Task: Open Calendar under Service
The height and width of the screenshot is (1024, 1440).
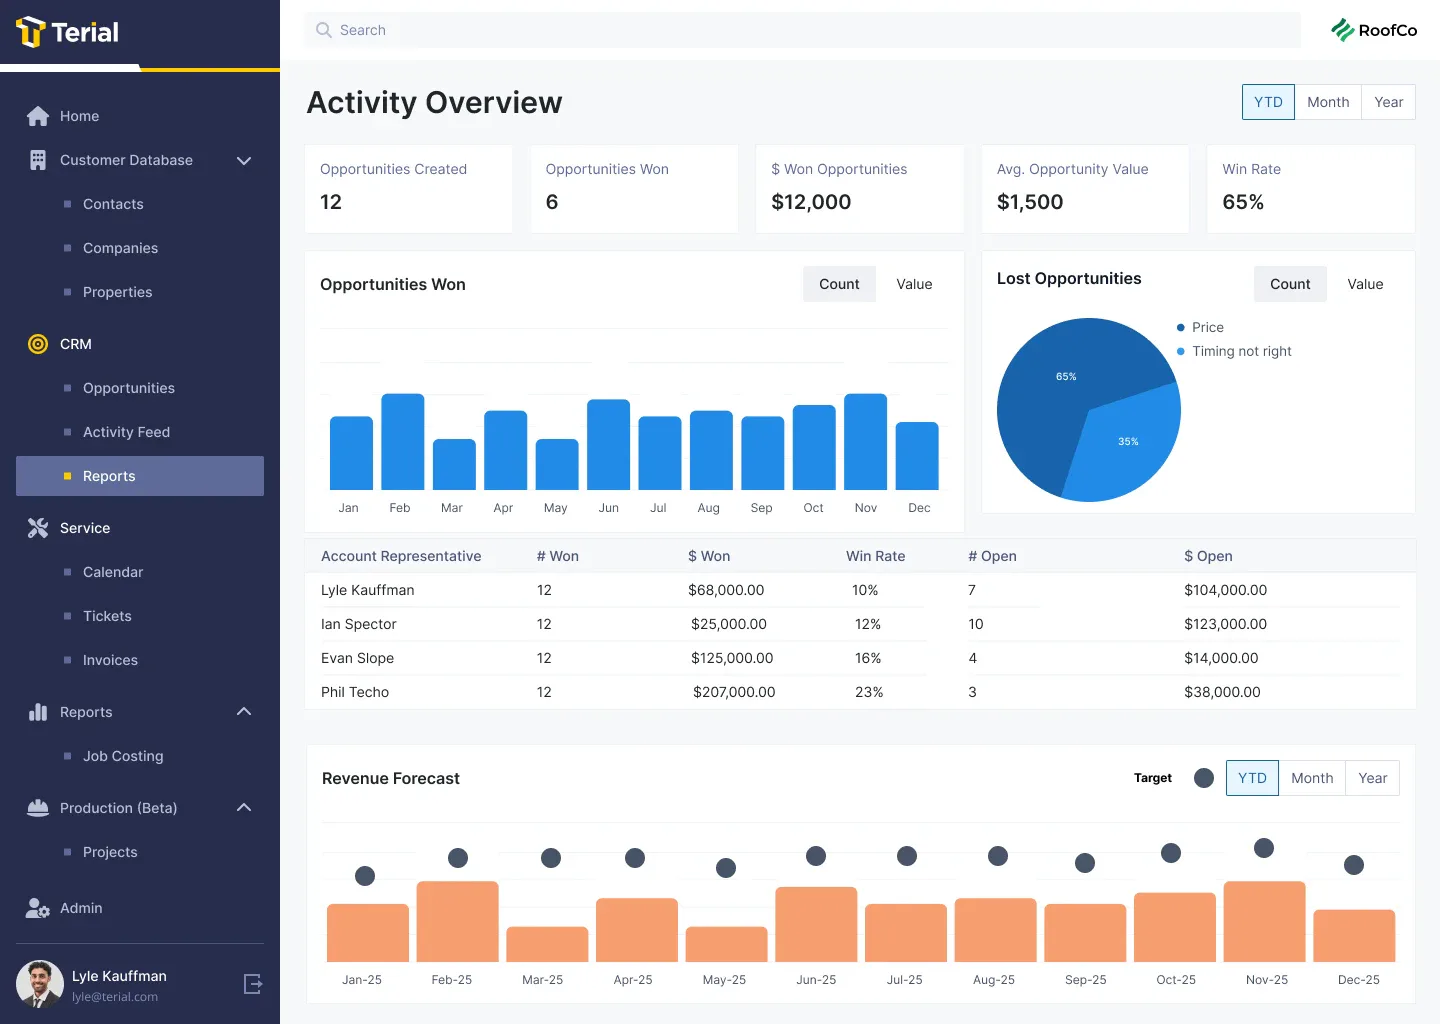Action: pos(113,572)
